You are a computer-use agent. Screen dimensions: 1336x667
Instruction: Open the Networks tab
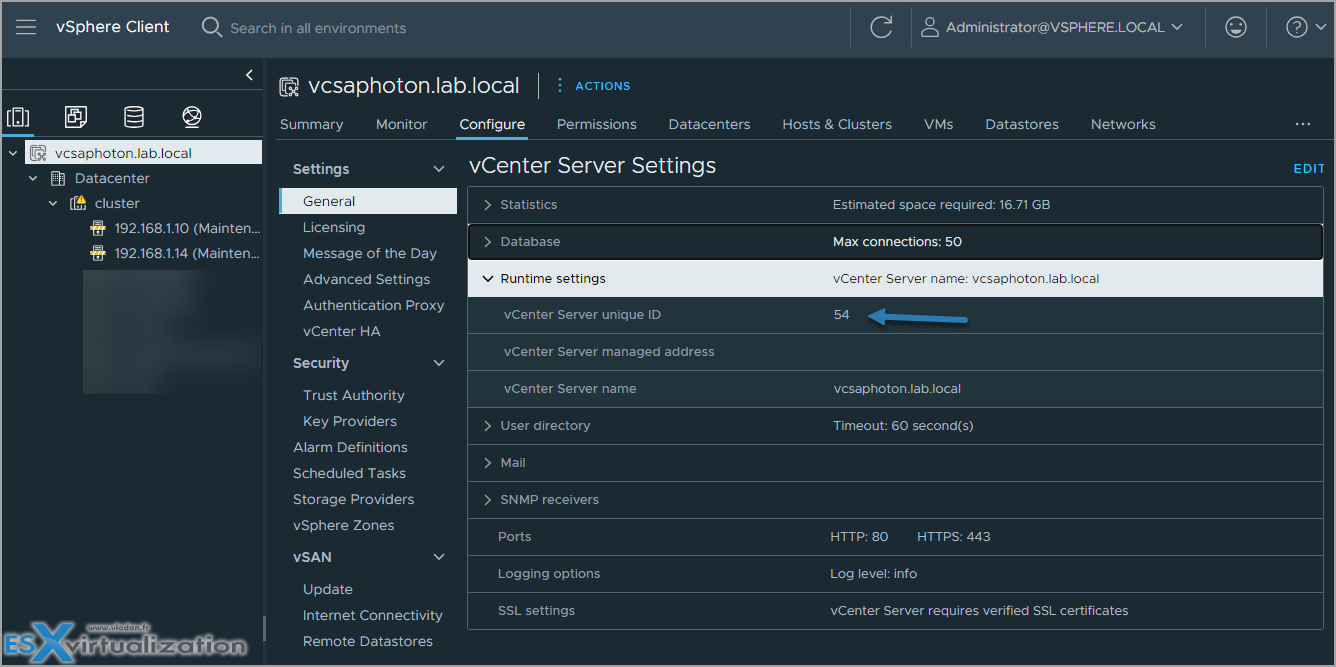pyautogui.click(x=1123, y=124)
